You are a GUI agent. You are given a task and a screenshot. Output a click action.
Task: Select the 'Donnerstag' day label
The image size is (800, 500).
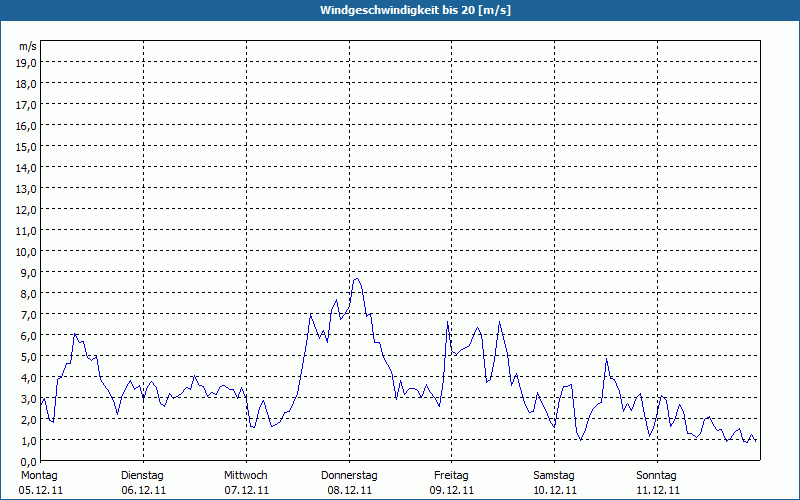(349, 476)
